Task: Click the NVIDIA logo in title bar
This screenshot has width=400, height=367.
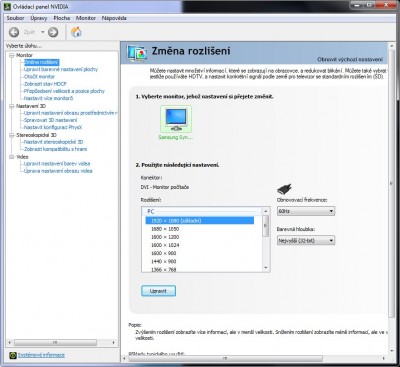Action: click(7, 6)
